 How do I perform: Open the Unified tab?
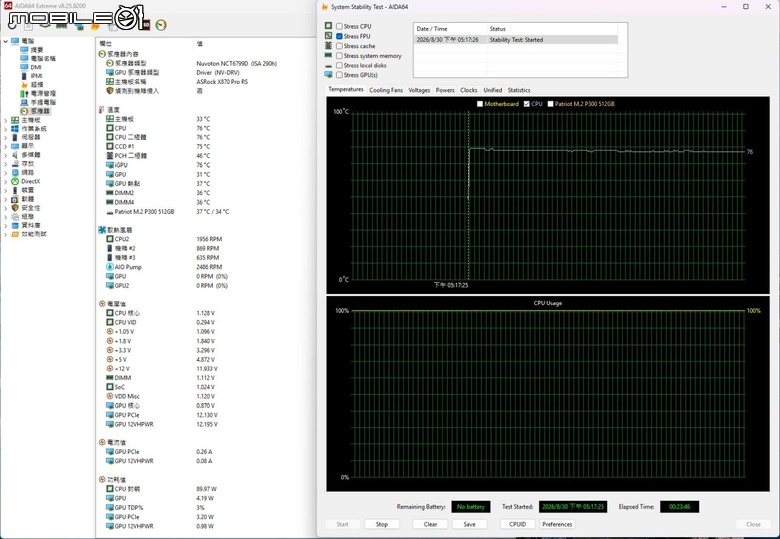[x=492, y=90]
